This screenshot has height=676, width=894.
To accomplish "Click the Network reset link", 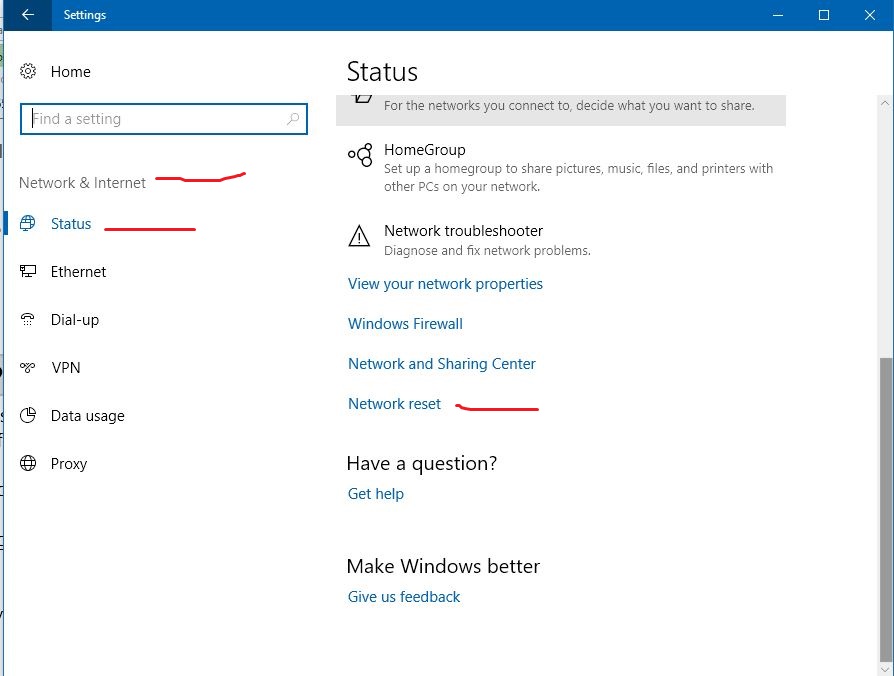I will pyautogui.click(x=395, y=404).
